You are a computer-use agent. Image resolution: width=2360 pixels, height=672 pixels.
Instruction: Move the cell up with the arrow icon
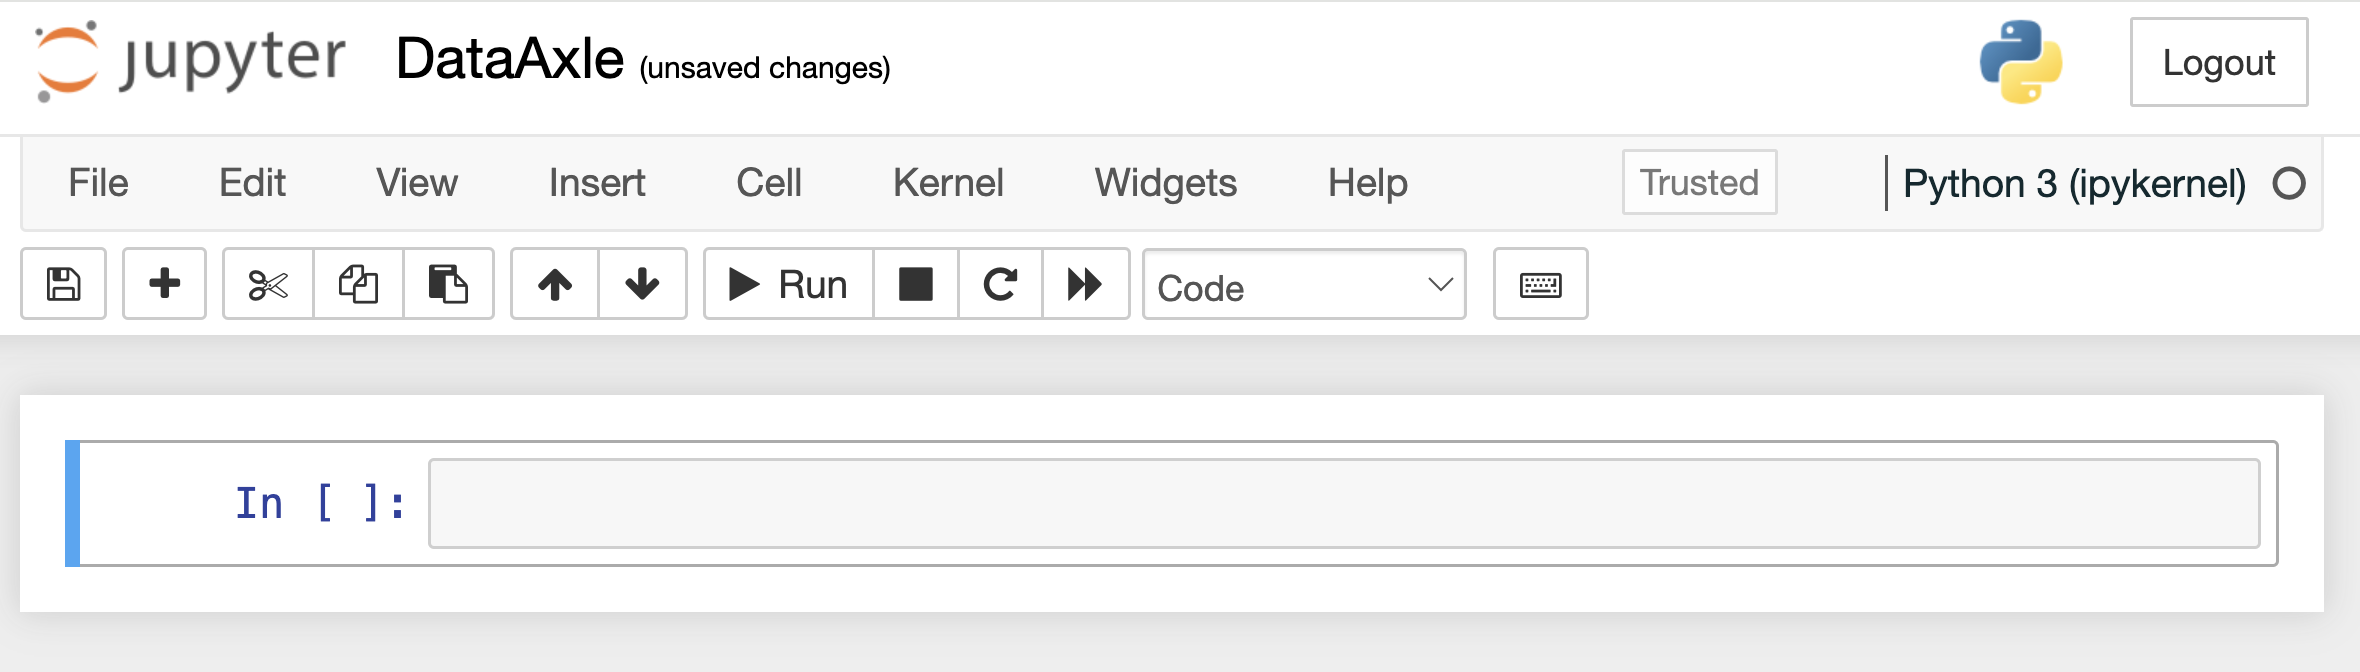pyautogui.click(x=554, y=284)
